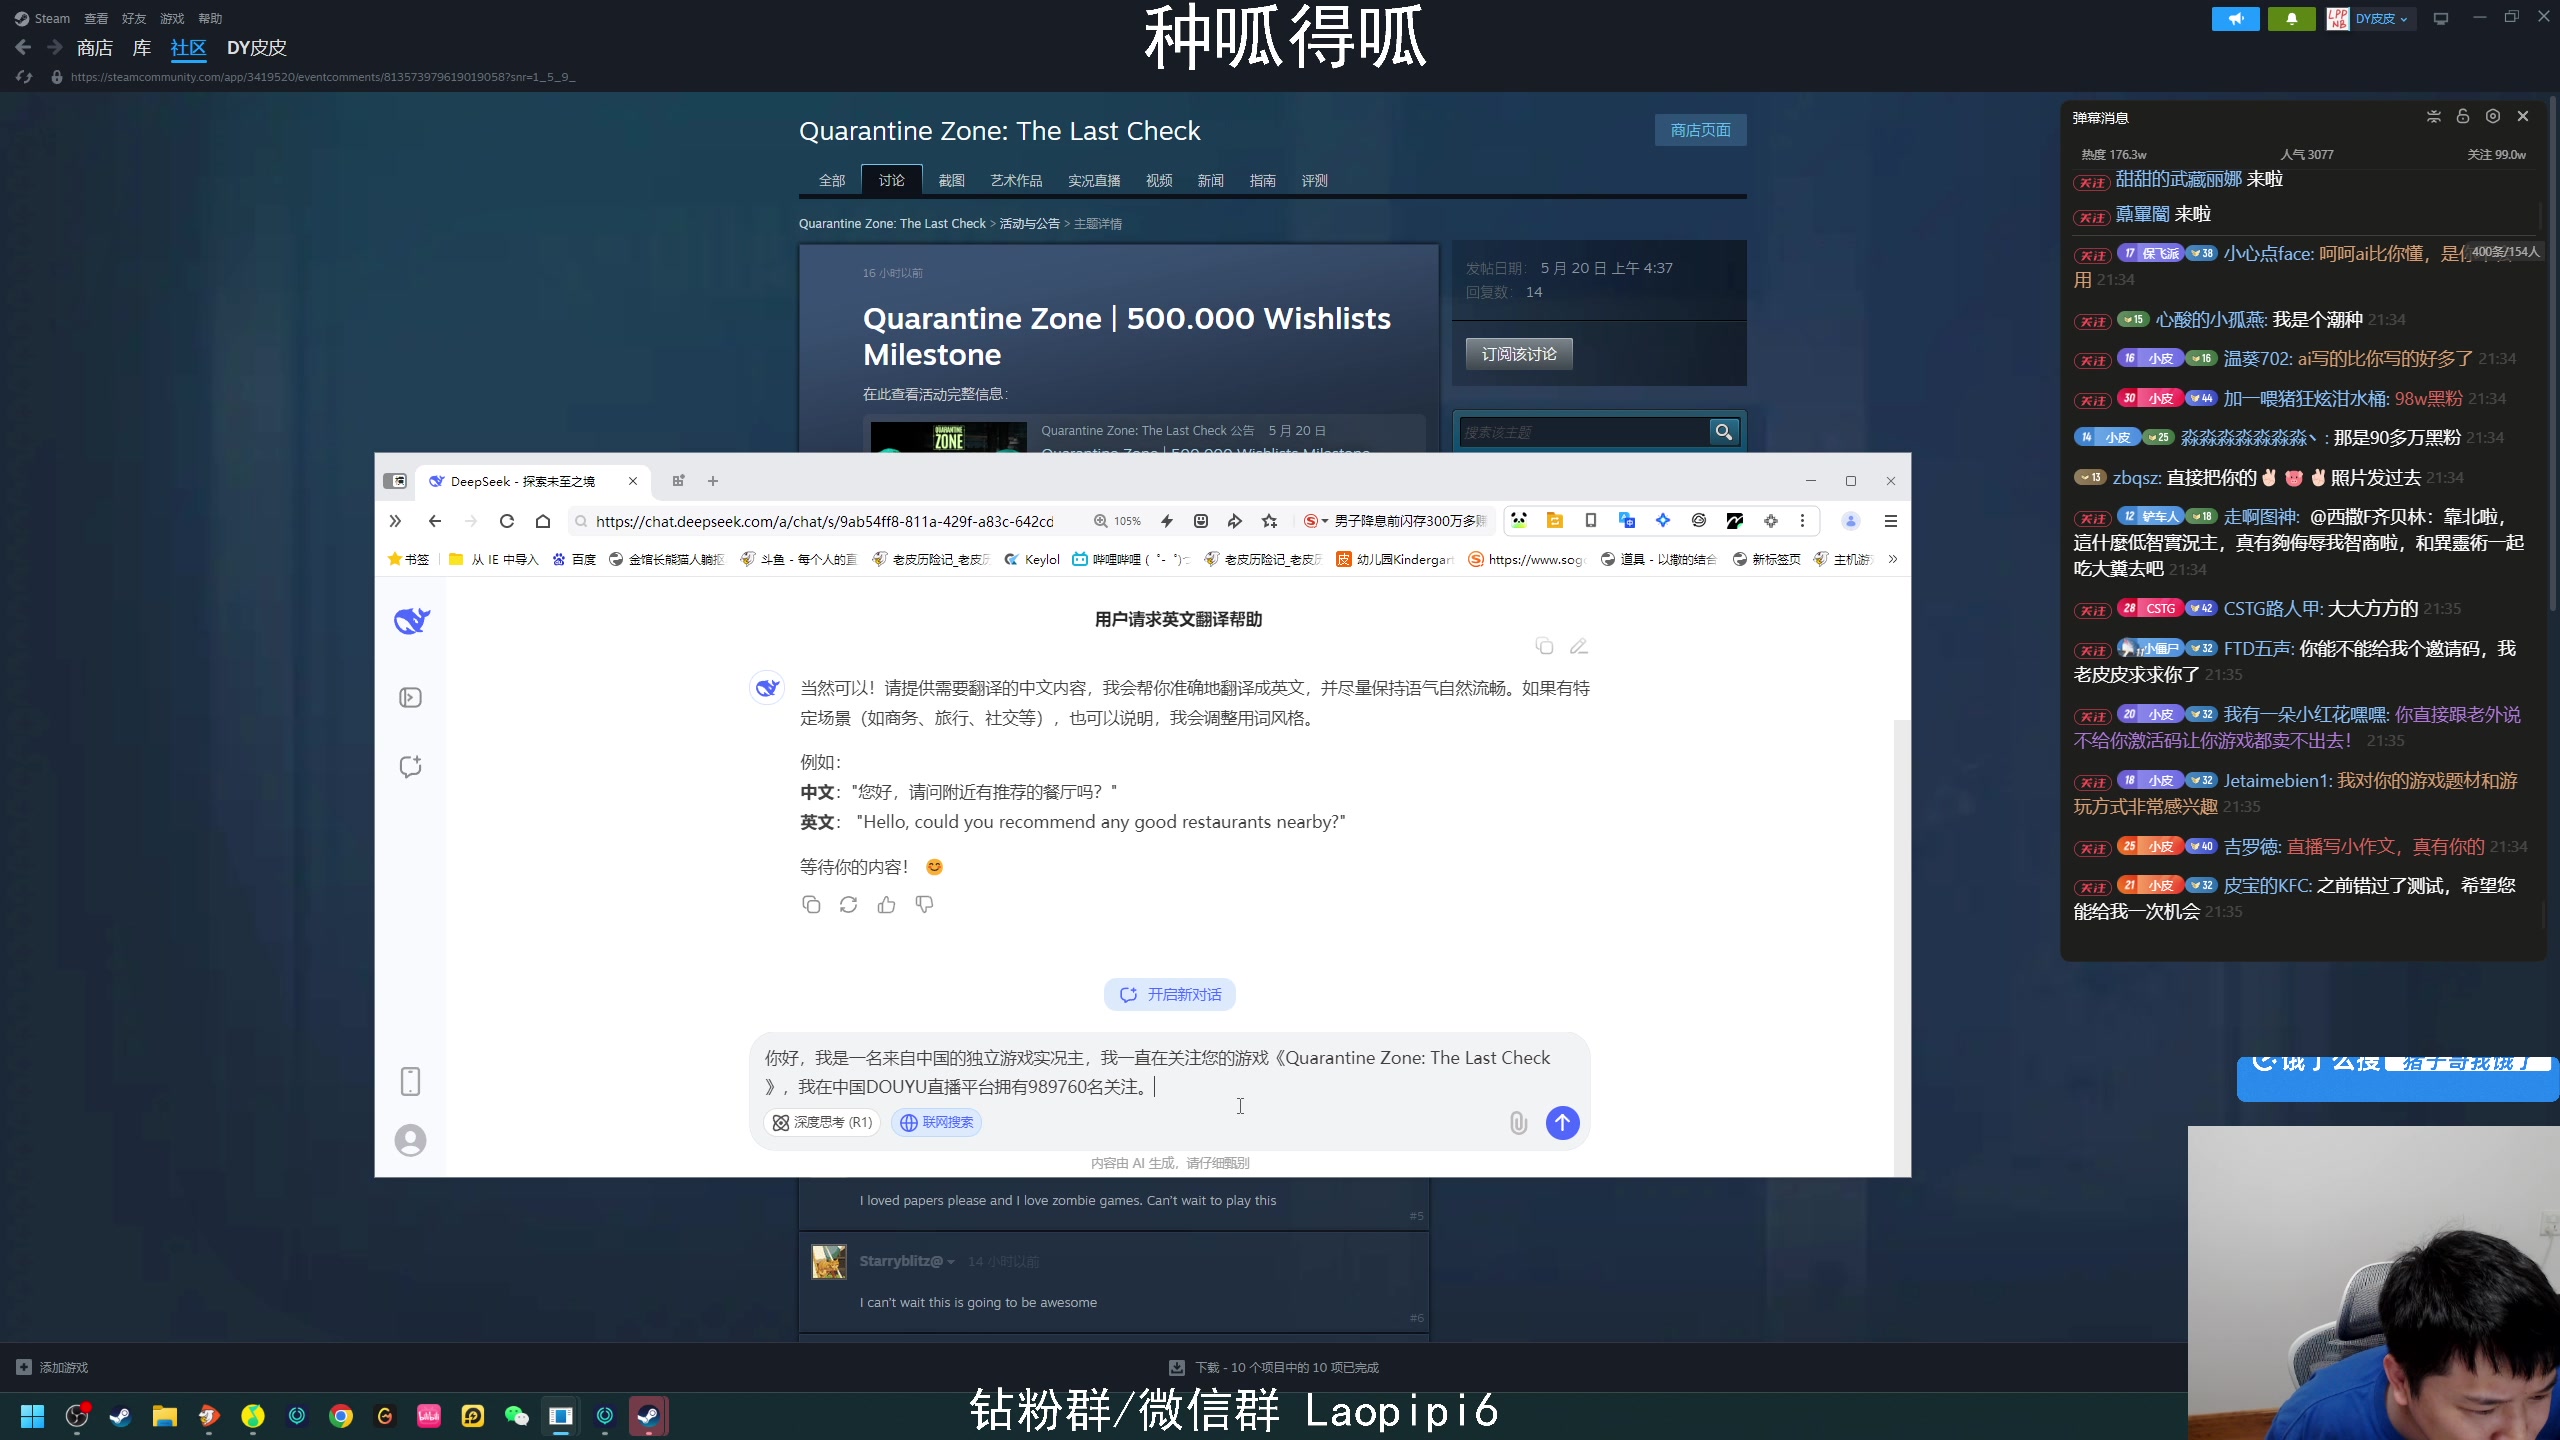Lock the danmaku message panel
2560x1440 pixels.
point(2463,116)
